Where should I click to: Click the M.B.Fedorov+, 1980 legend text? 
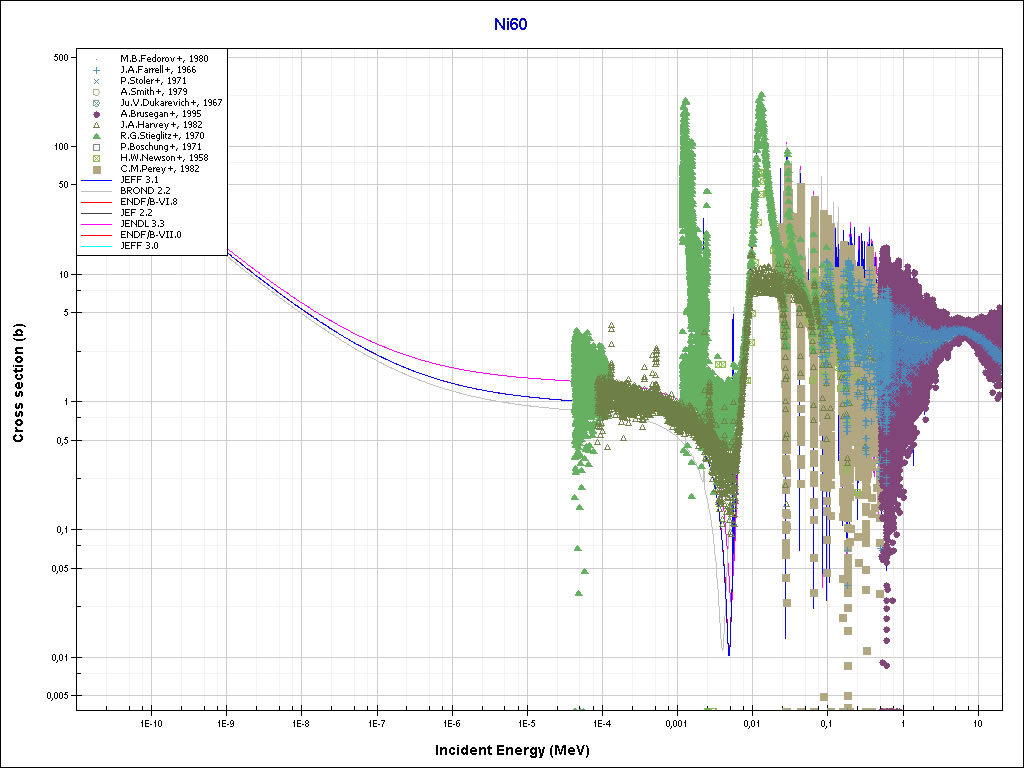coord(164,59)
